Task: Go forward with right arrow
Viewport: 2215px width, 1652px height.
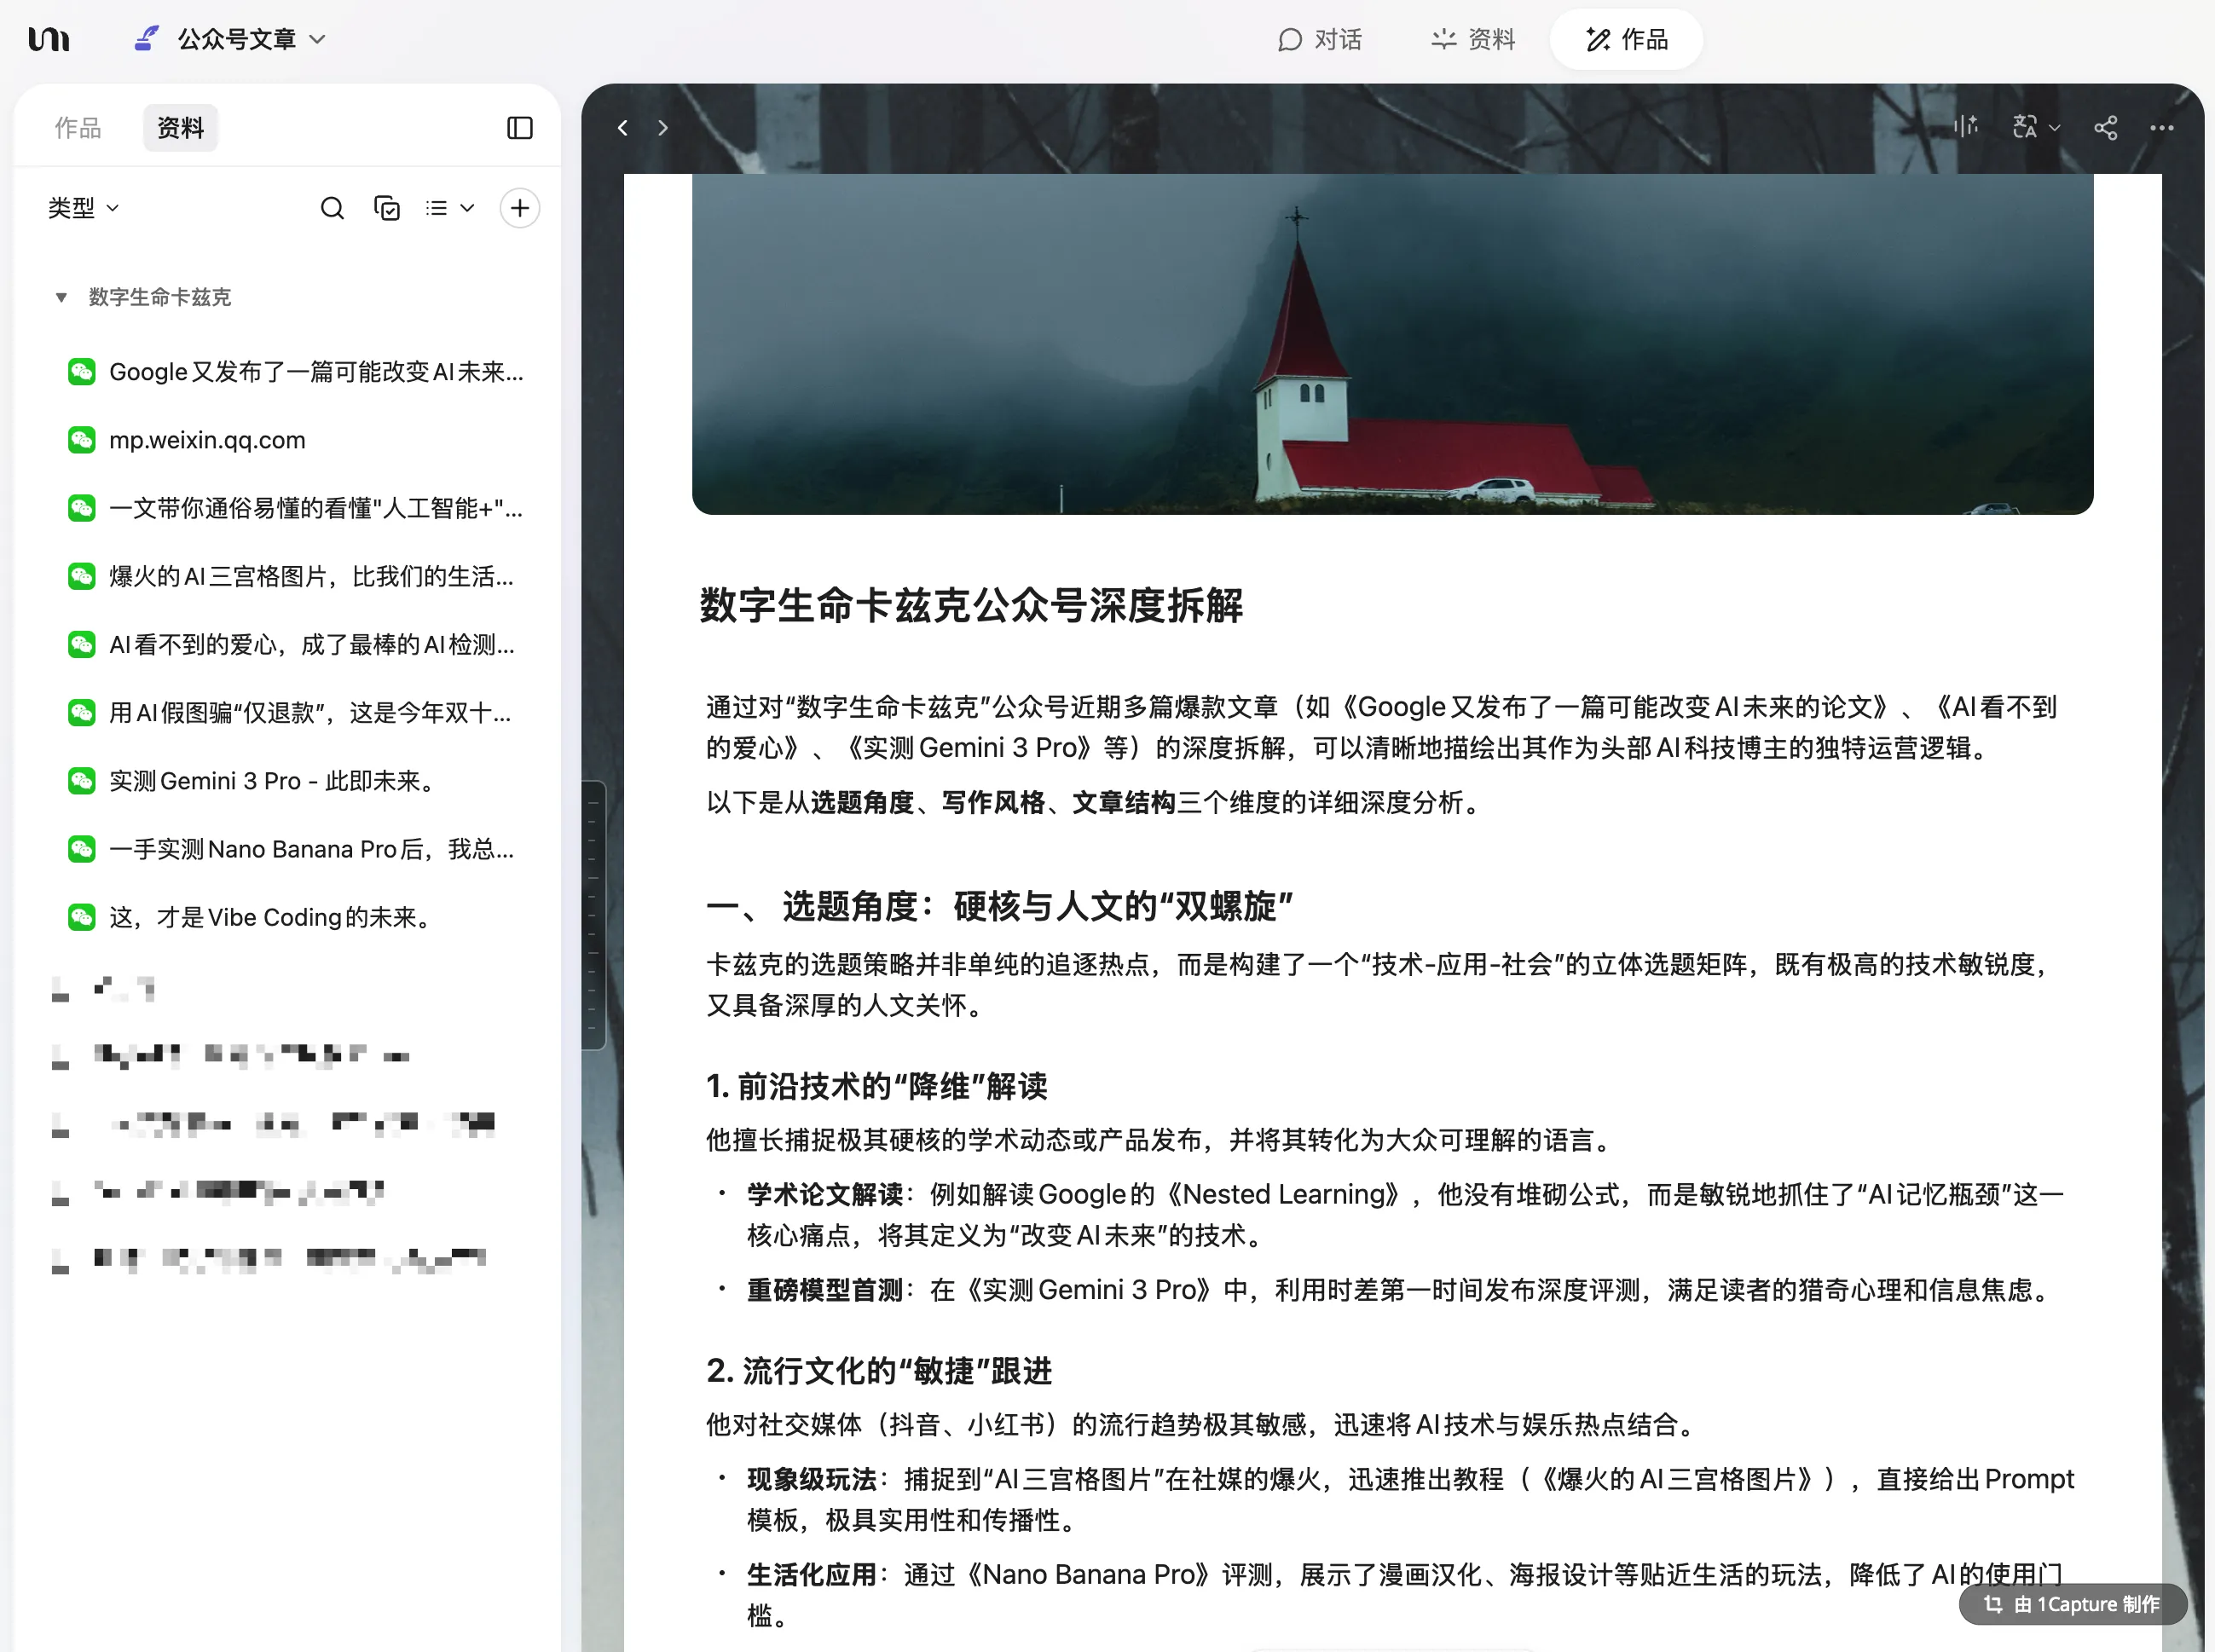Action: coord(663,128)
